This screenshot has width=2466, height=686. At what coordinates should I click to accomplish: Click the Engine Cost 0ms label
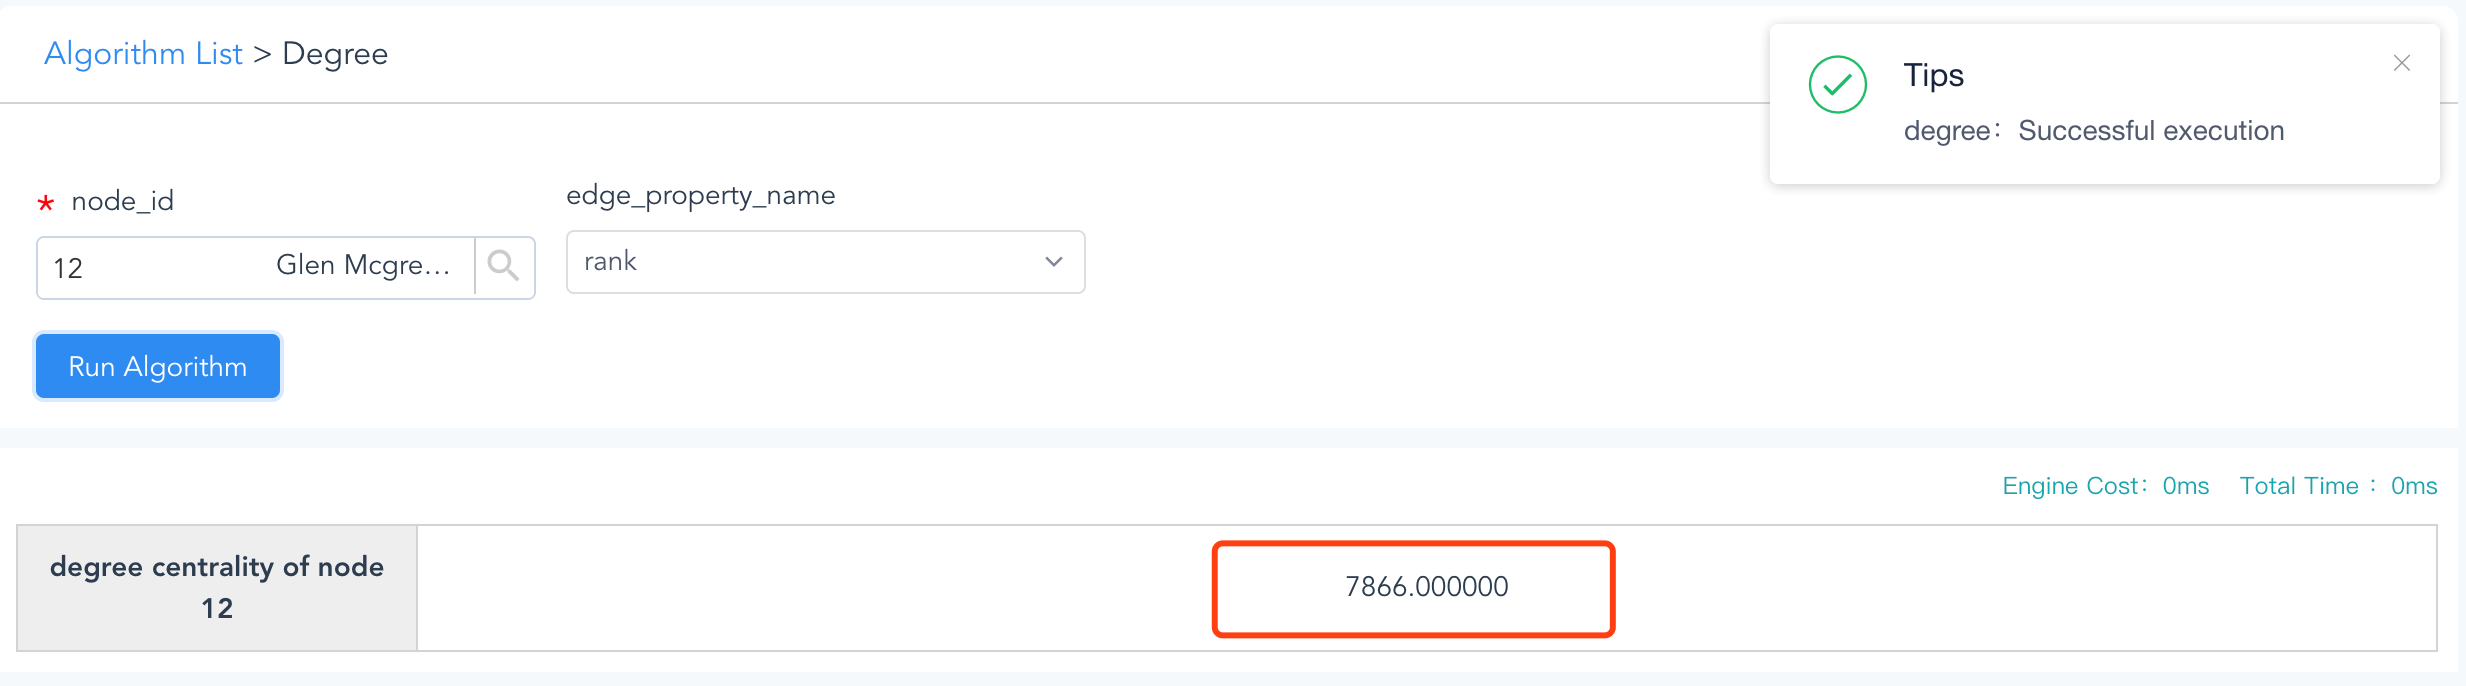click(x=2105, y=486)
